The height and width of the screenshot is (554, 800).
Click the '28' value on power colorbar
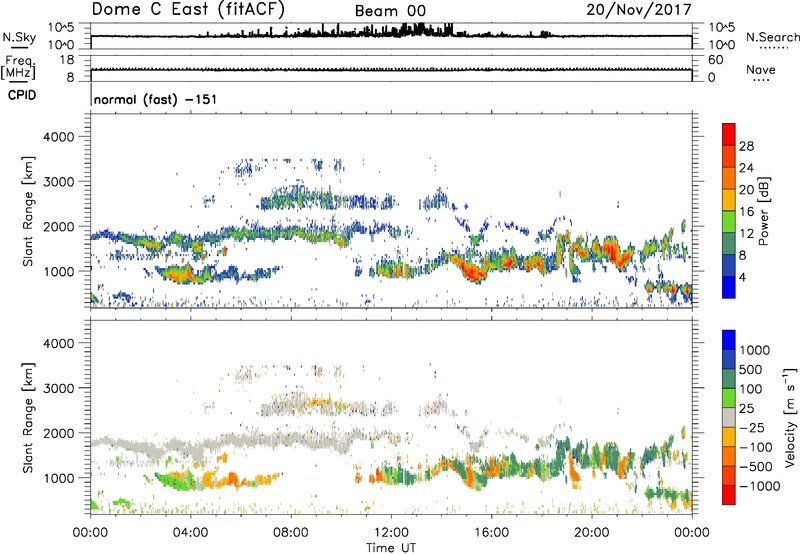coord(746,146)
